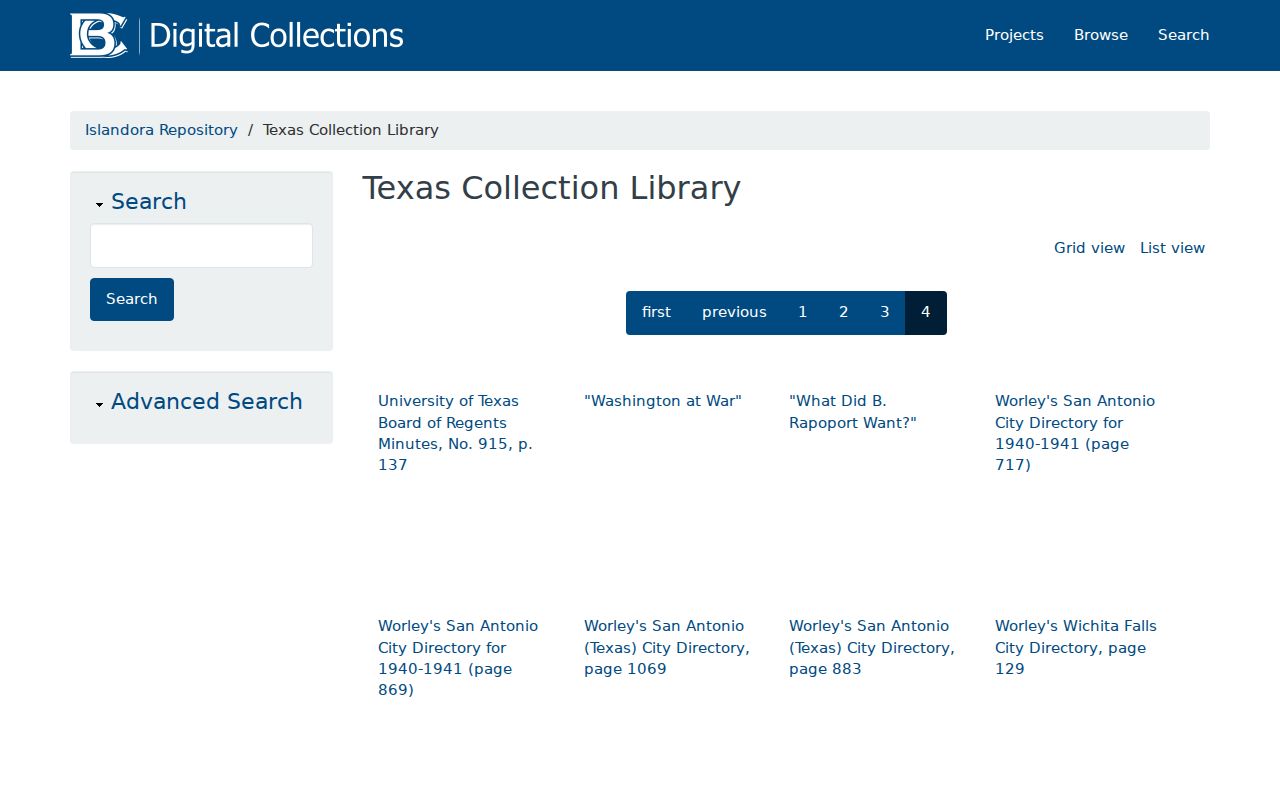
Task: Open Worley's San Antonio Directory page 883
Action: click(872, 647)
